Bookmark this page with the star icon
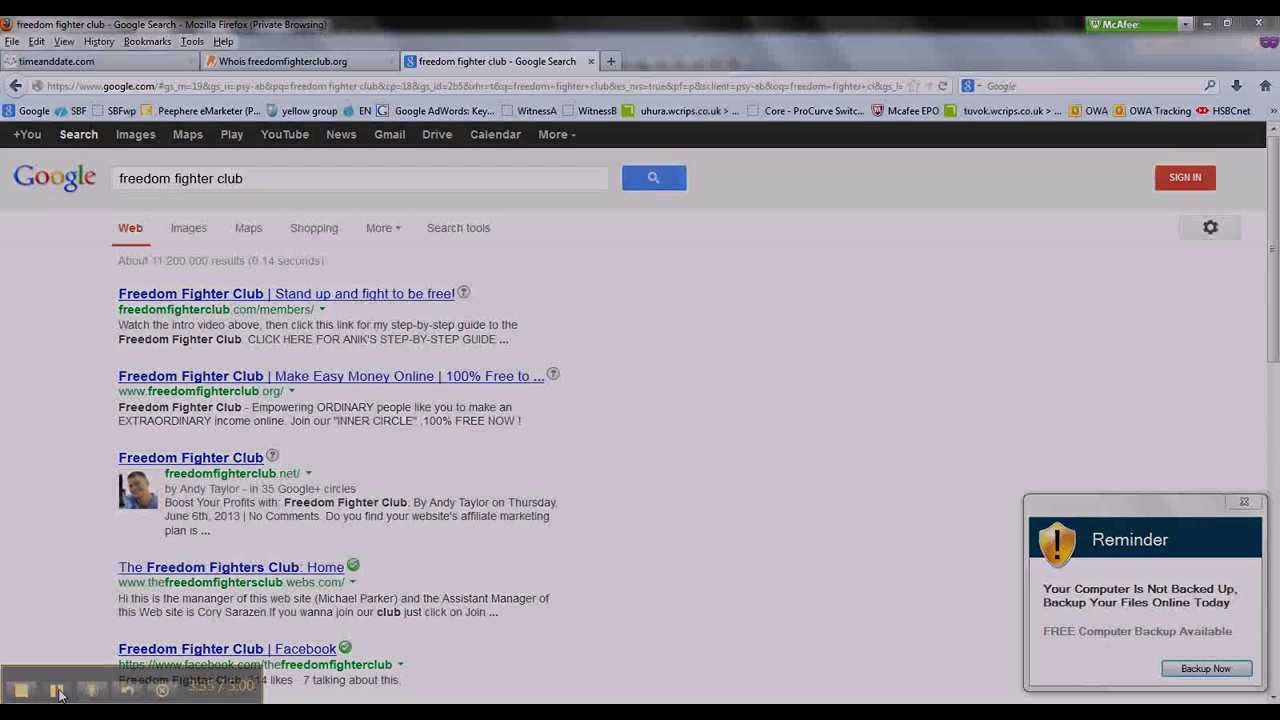 click(x=913, y=86)
